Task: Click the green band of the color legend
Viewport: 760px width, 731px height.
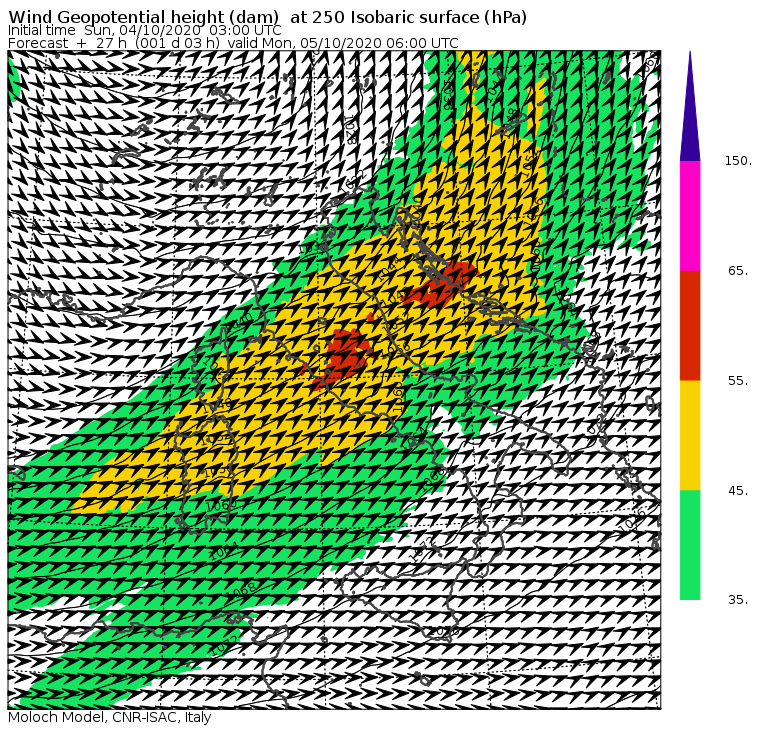Action: [x=690, y=545]
